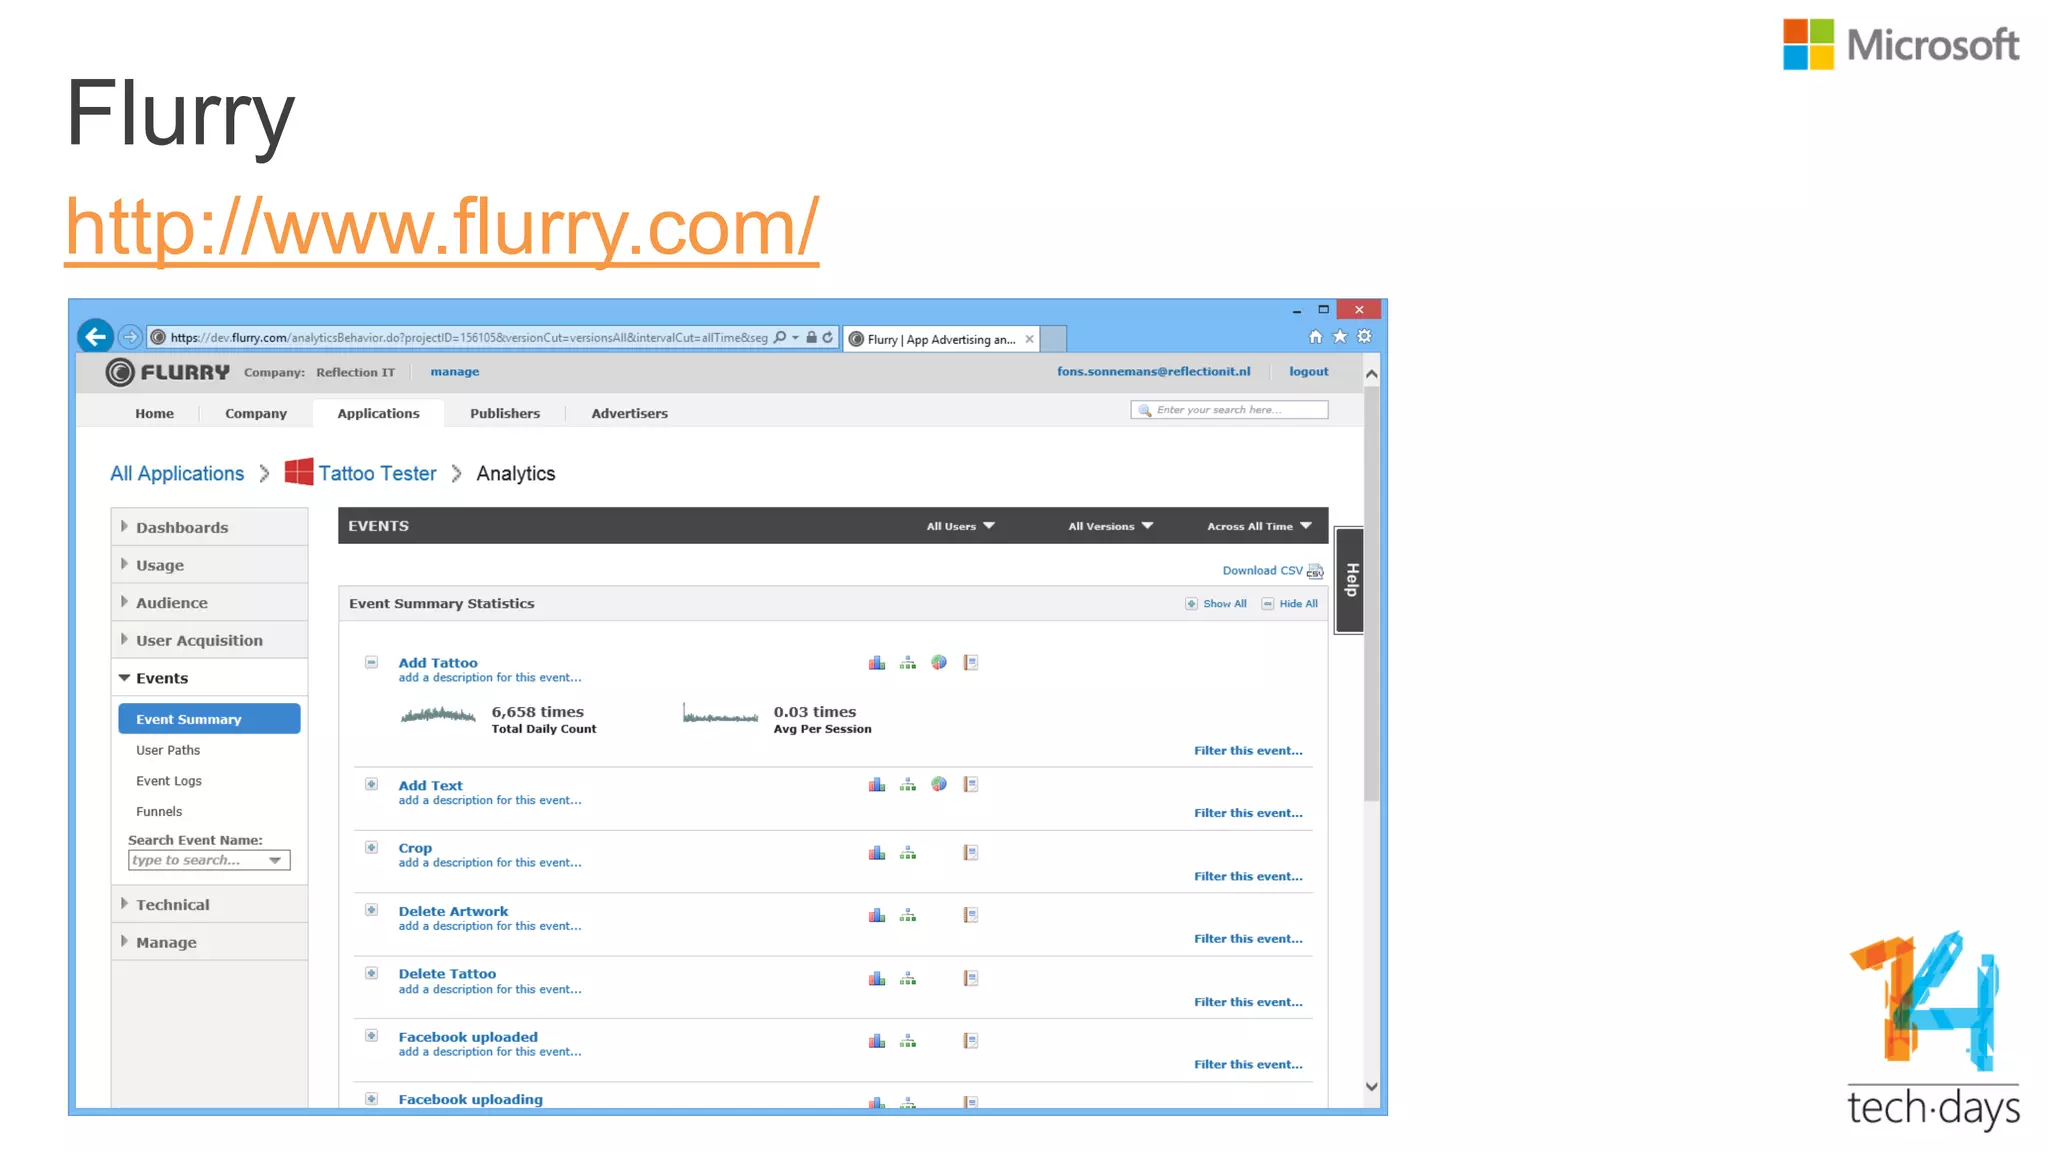
Task: Open the Search Event Name combo box
Action: (209, 860)
